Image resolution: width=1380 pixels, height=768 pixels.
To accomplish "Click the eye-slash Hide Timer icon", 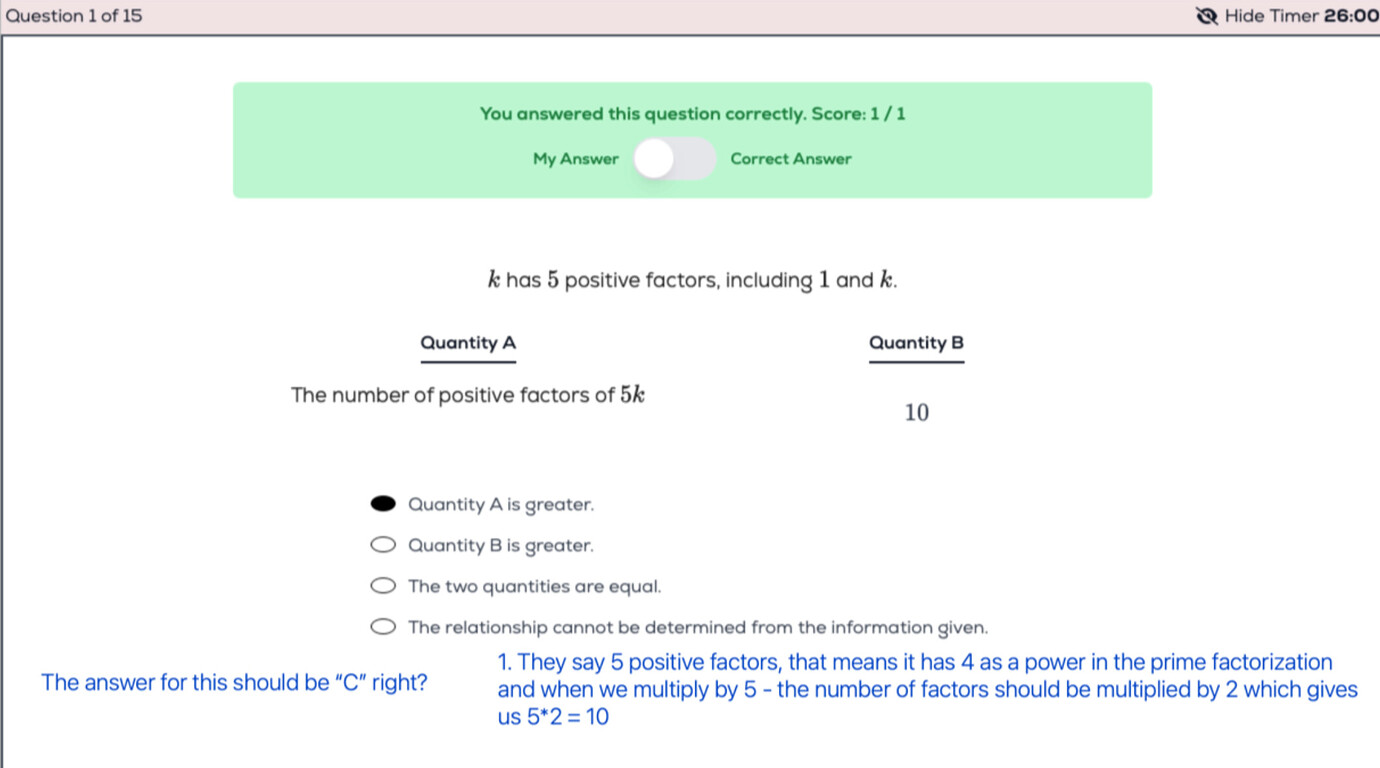I will click(x=1205, y=16).
